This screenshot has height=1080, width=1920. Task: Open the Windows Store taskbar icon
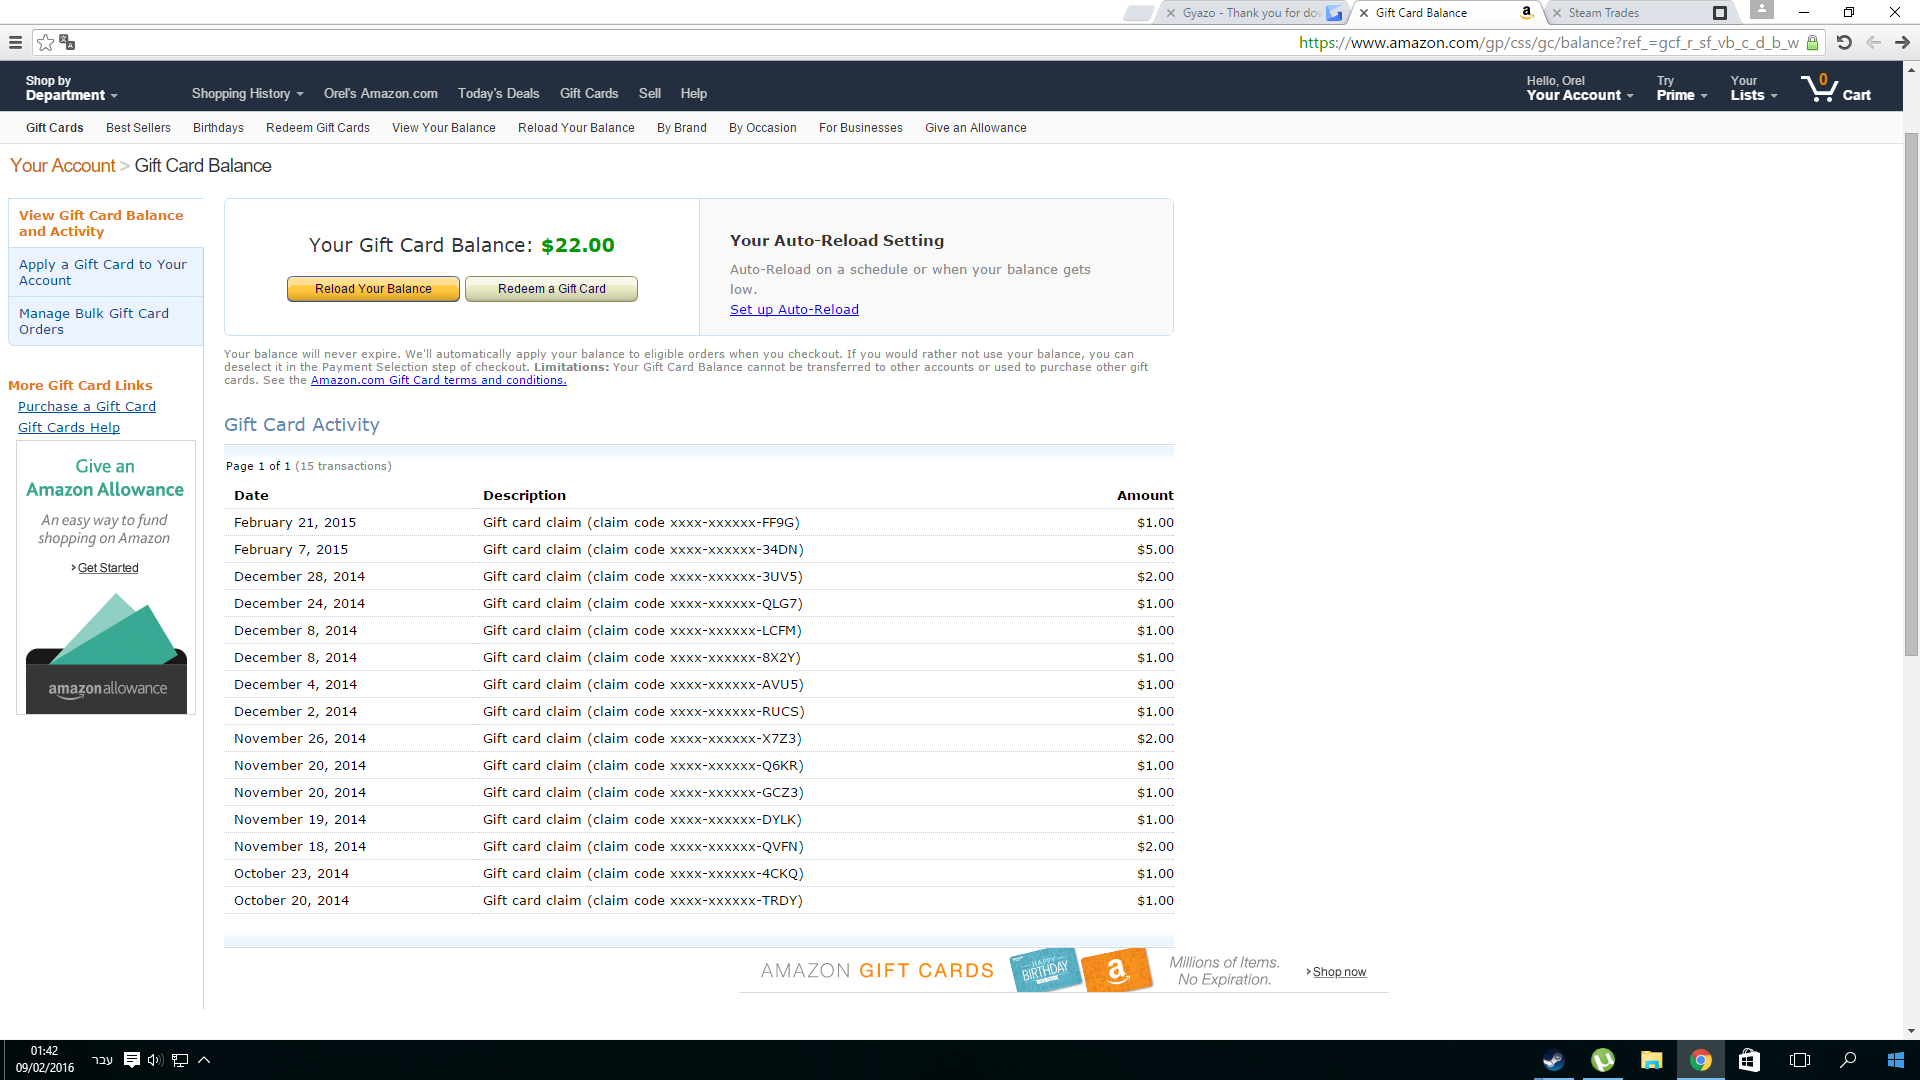1749,1060
